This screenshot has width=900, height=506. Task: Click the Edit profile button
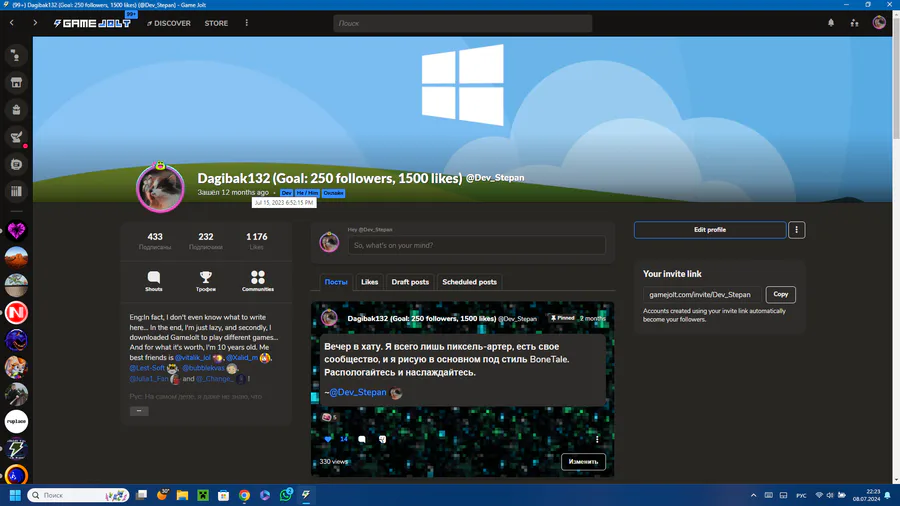(x=710, y=229)
